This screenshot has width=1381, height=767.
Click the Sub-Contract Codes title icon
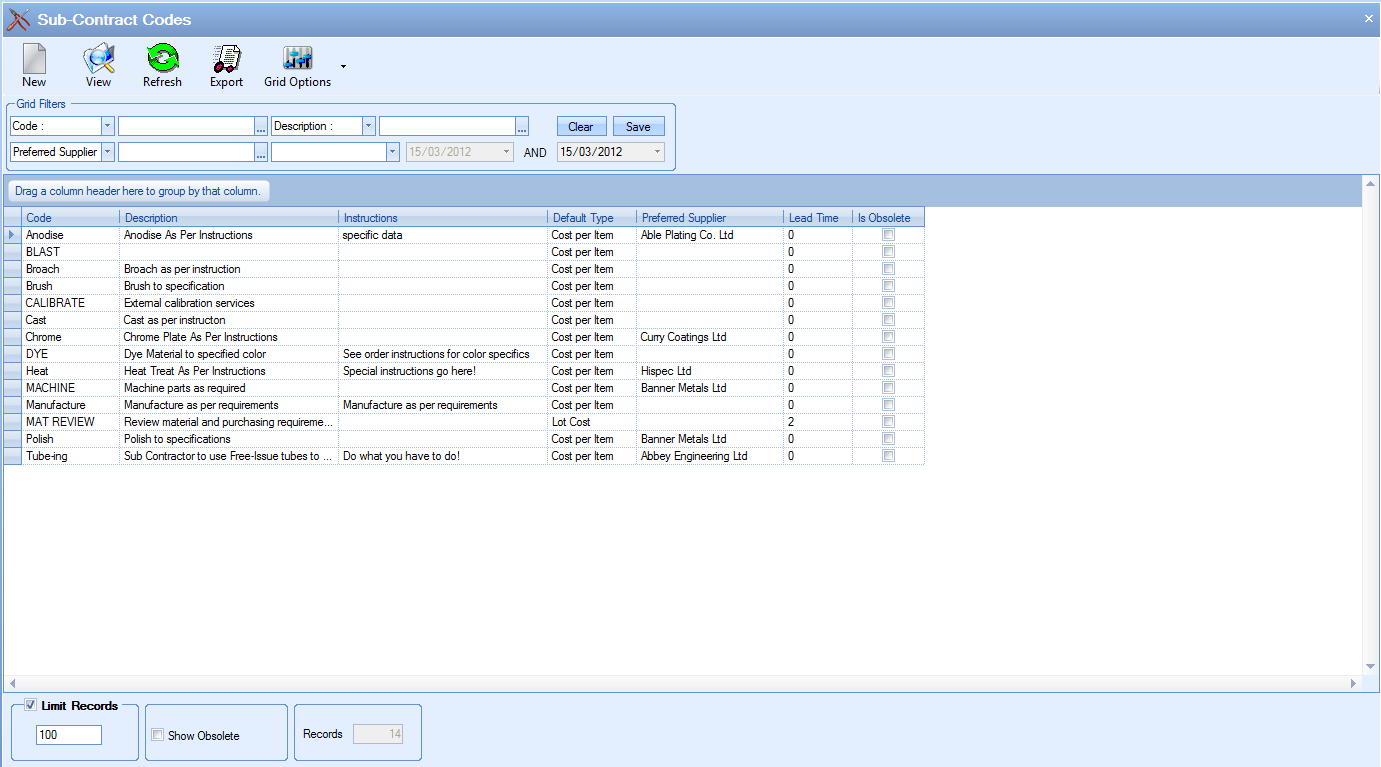click(x=18, y=19)
